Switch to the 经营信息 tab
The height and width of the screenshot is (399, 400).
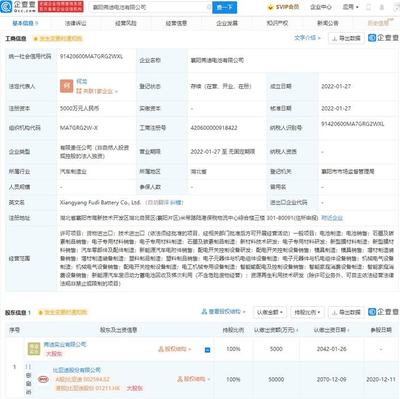176,23
